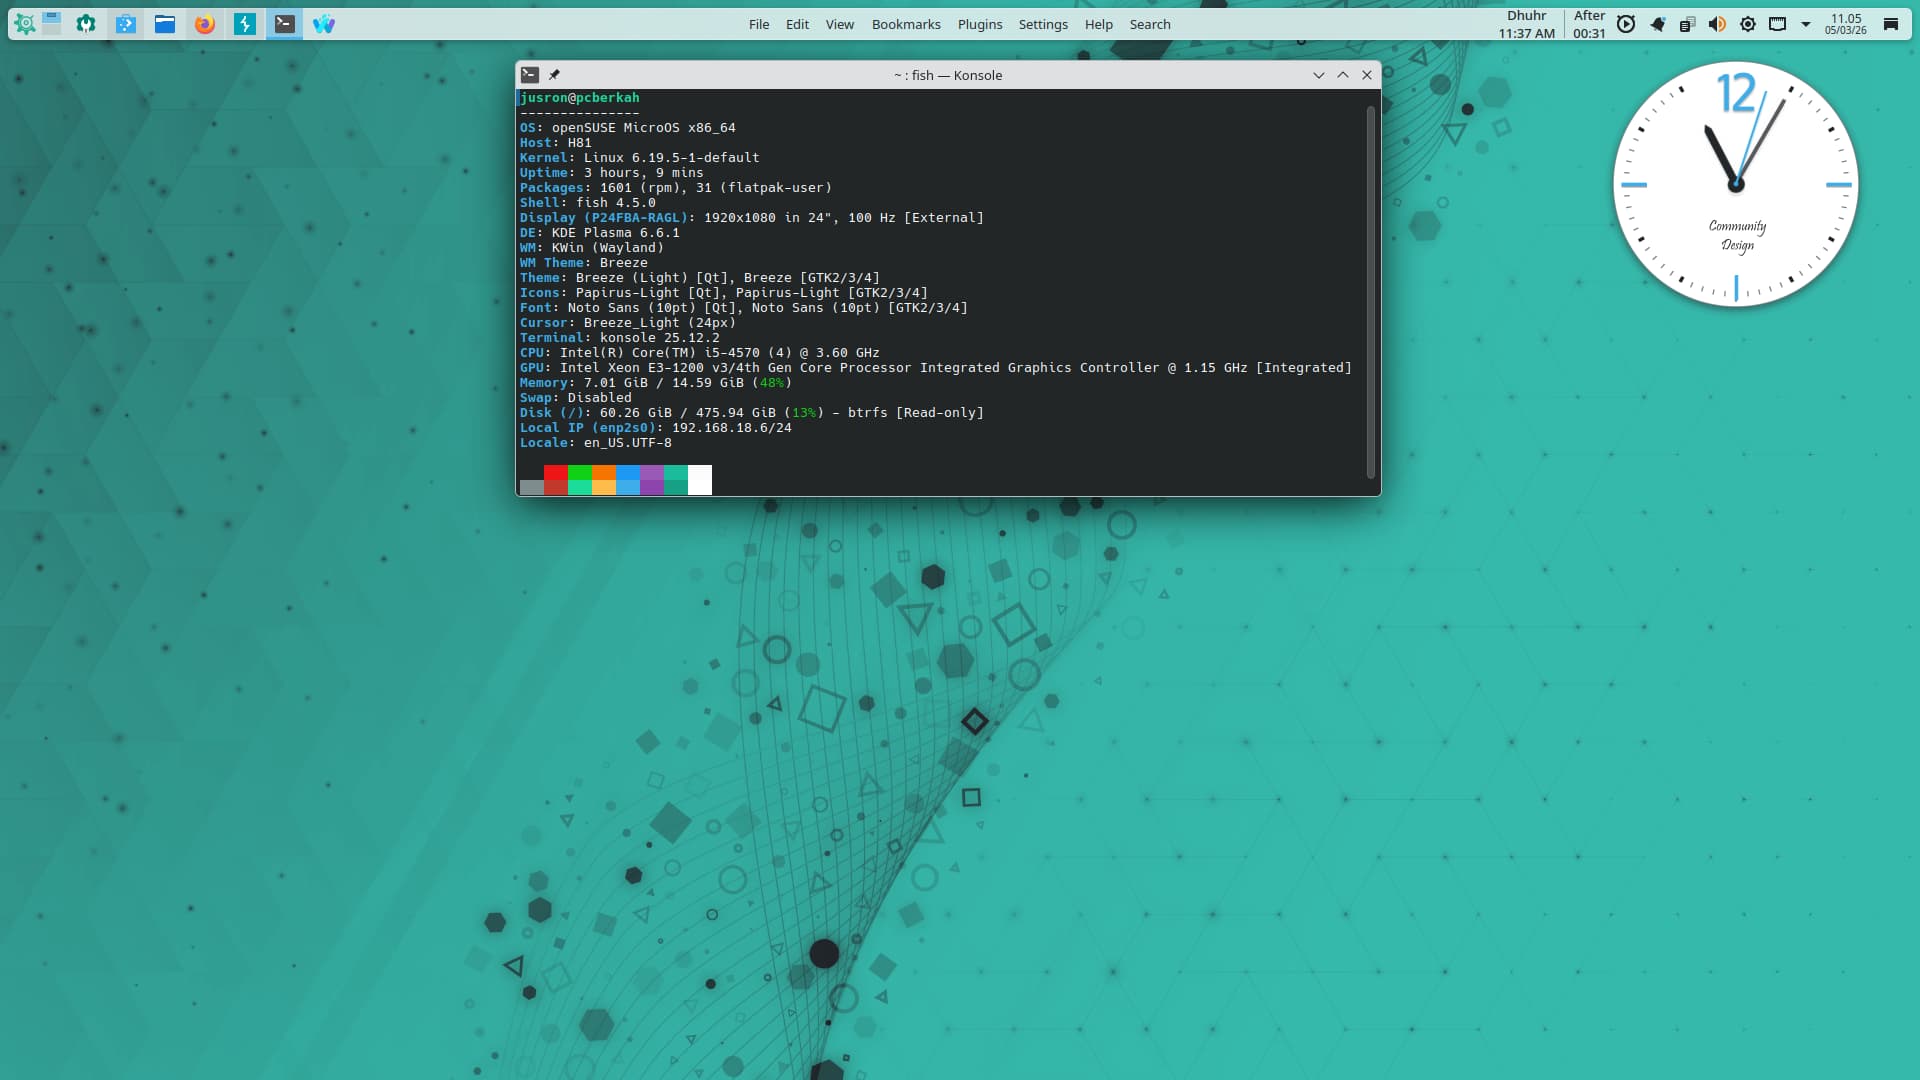1920x1080 pixels.
Task: Toggle the pin on Konsole titlebar
Action: 554,75
